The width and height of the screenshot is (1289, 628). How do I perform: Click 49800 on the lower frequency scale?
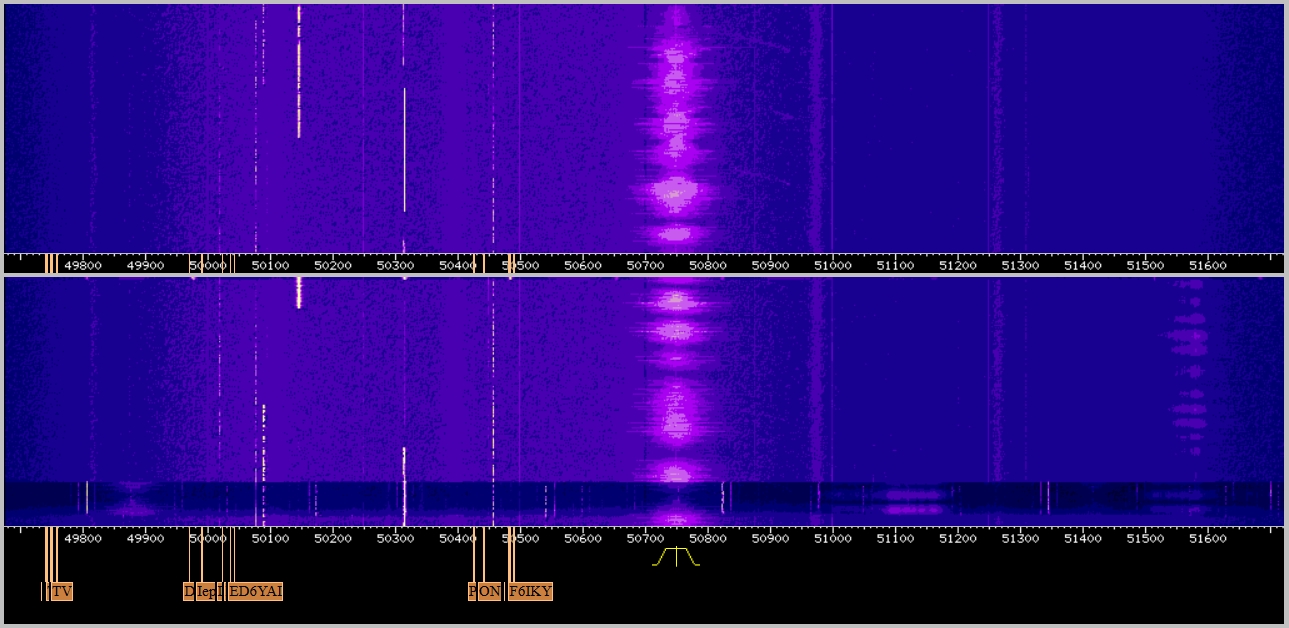tap(83, 538)
